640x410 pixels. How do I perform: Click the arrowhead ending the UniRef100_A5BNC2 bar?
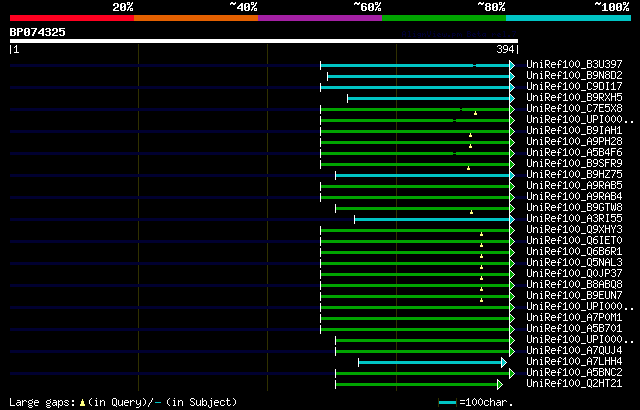tap(512, 374)
